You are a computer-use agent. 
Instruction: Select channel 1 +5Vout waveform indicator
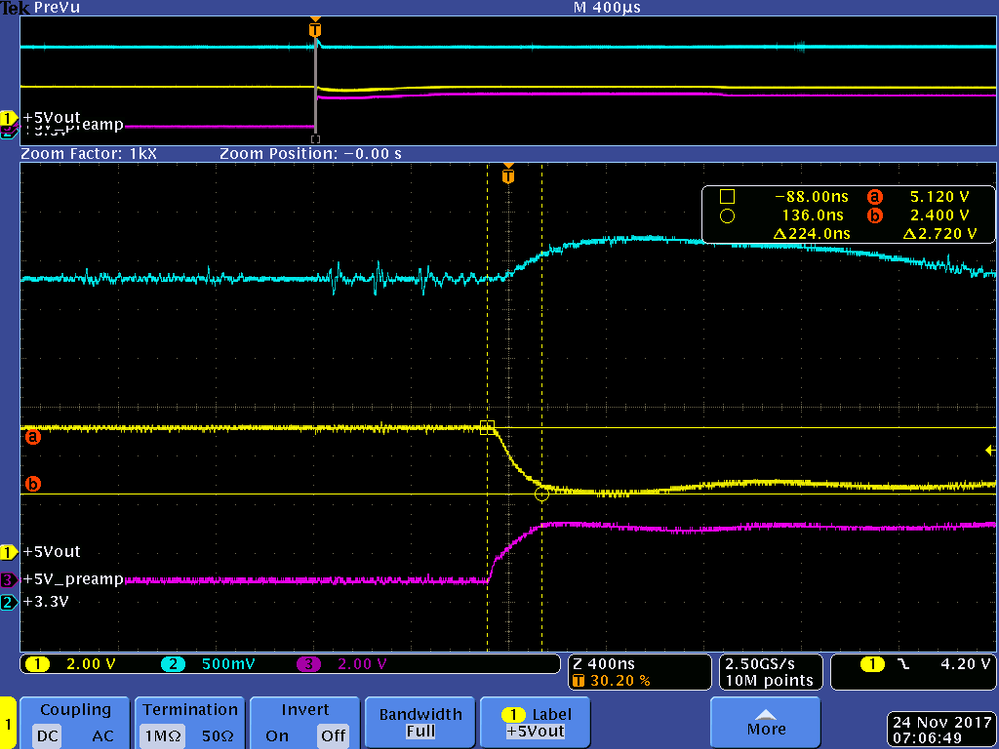pyautogui.click(x=8, y=552)
